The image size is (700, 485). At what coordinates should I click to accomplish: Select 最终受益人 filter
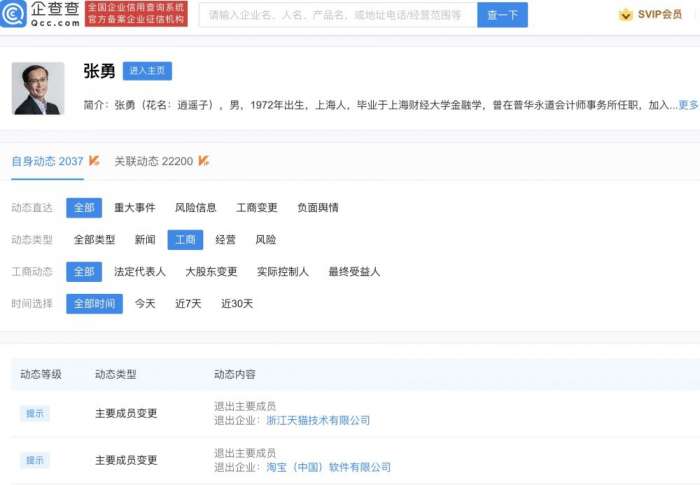click(x=354, y=272)
